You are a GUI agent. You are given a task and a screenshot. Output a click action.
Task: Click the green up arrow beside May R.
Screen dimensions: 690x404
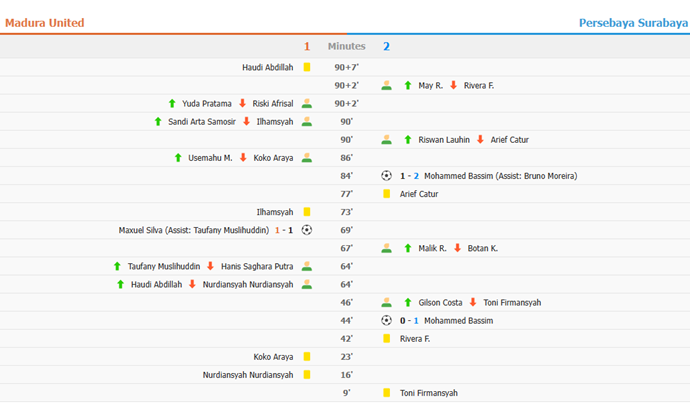[x=407, y=85]
